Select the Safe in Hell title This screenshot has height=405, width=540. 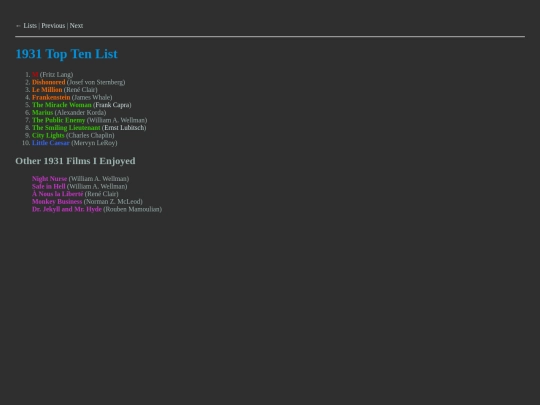pos(49,186)
